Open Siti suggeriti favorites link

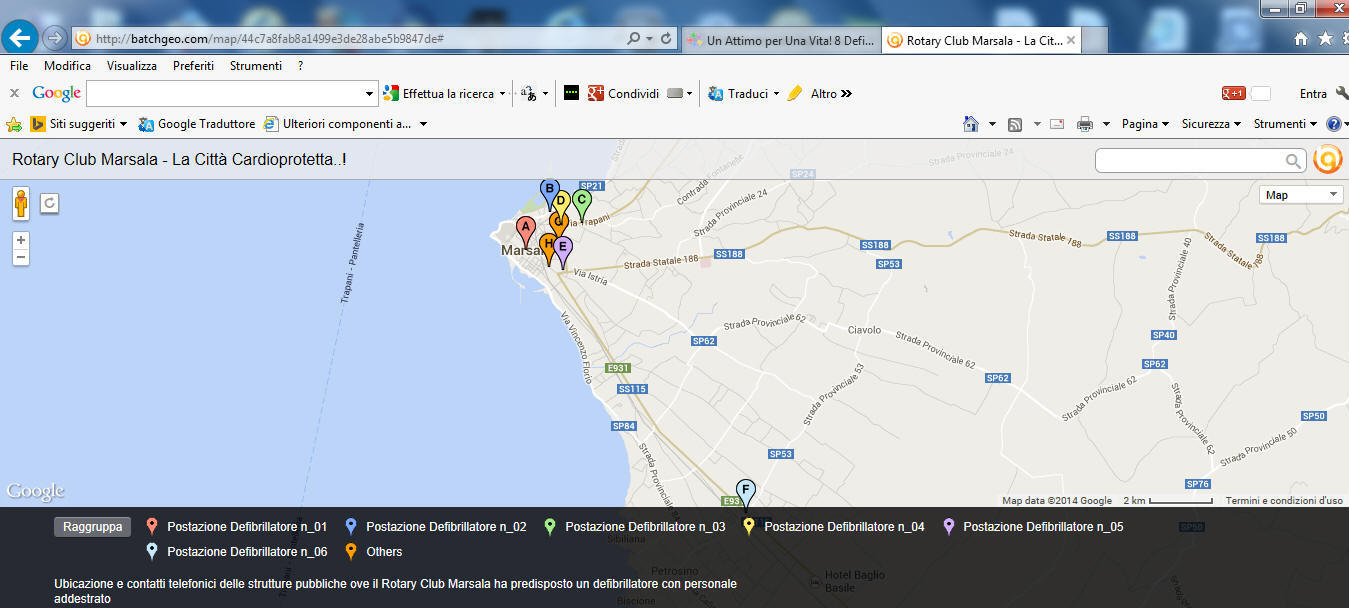(x=79, y=124)
